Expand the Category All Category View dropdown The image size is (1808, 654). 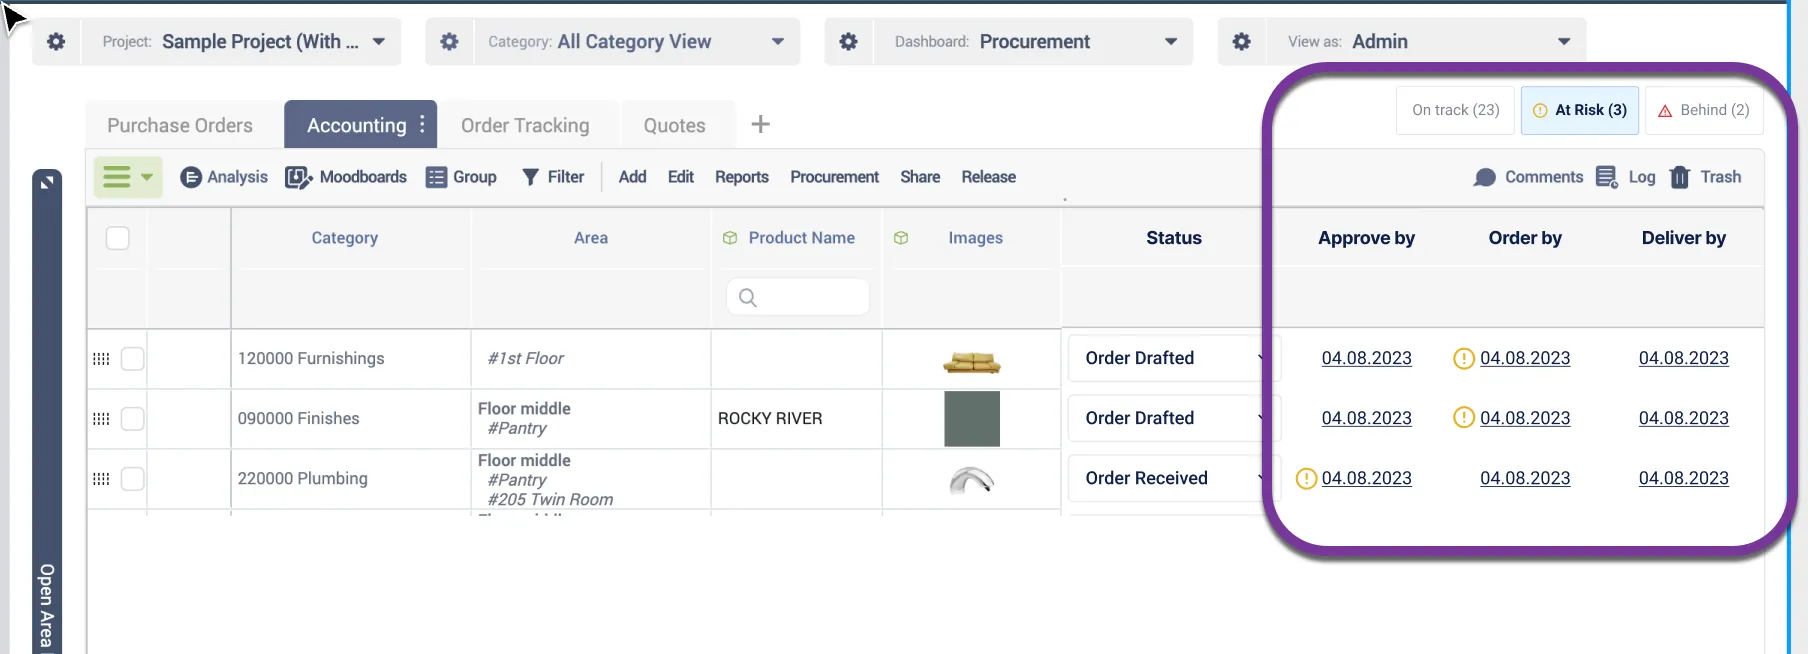tap(636, 42)
